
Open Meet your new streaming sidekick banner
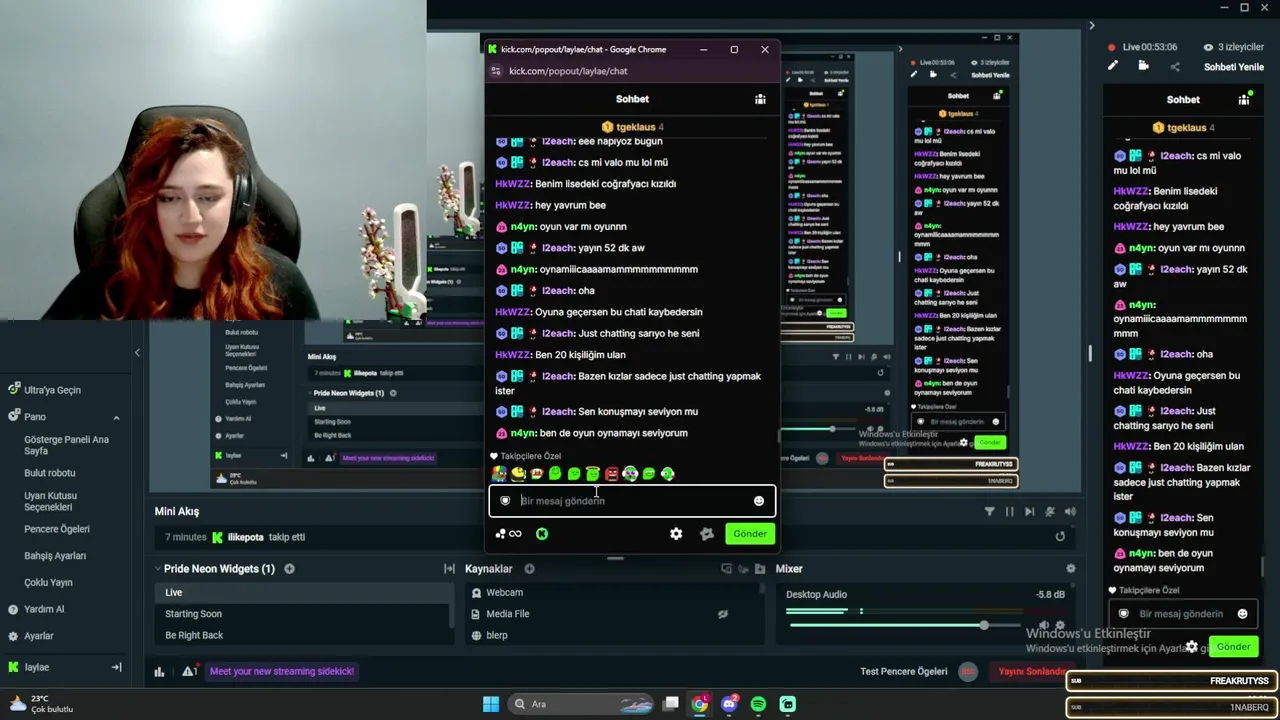(x=282, y=671)
